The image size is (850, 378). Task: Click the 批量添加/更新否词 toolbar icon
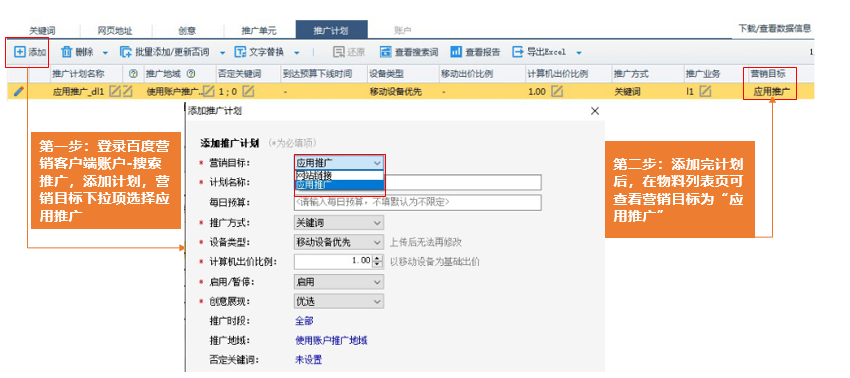pos(126,52)
